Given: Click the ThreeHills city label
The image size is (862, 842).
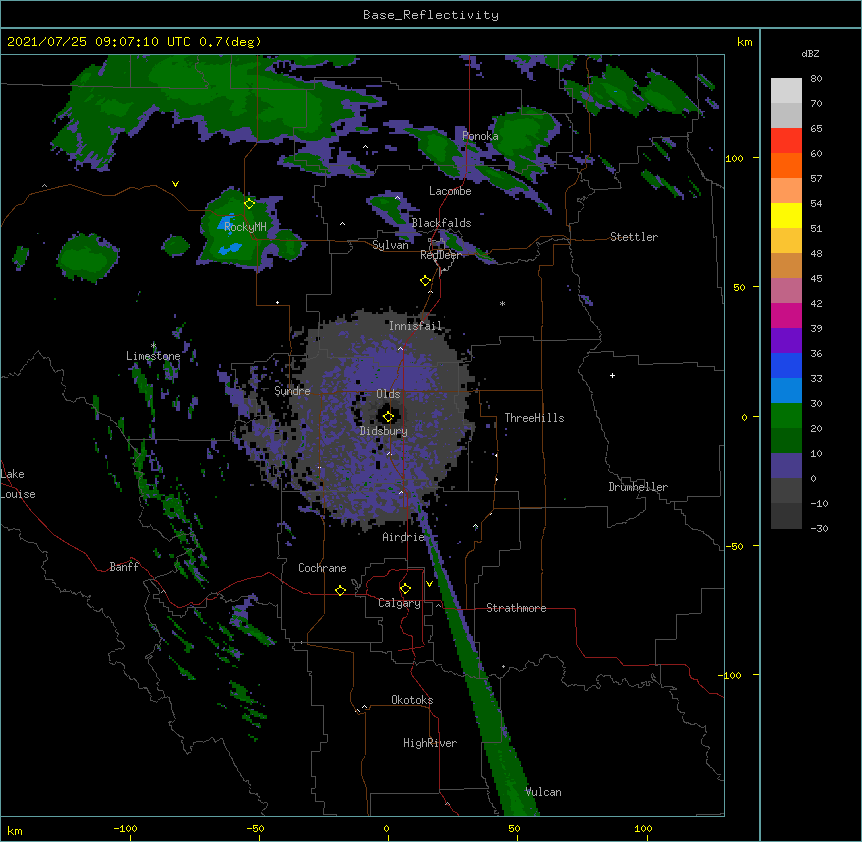Looking at the screenshot, I should click(x=534, y=418).
